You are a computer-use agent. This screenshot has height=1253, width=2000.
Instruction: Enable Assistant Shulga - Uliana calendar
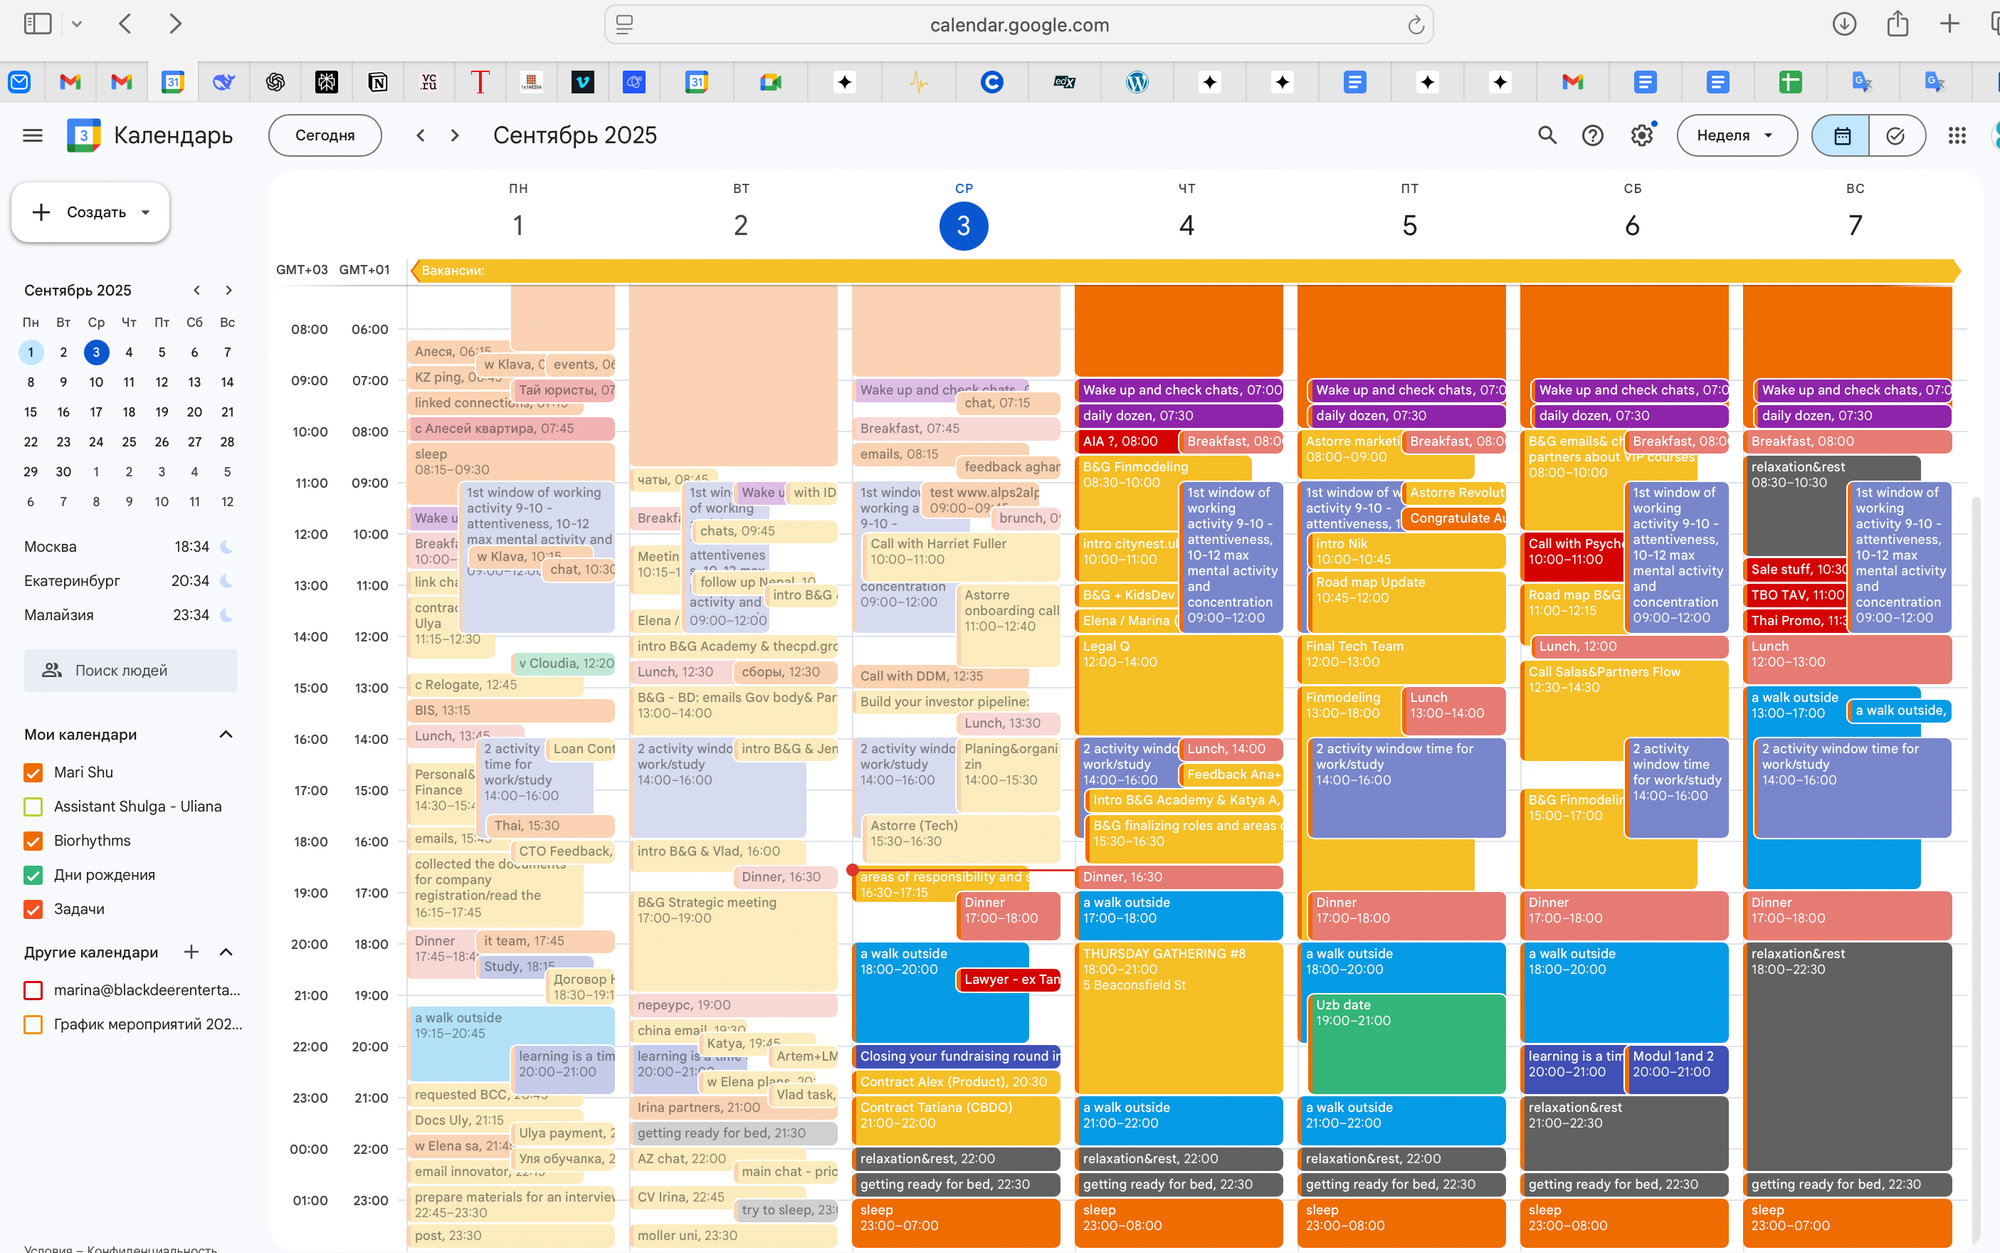(33, 807)
